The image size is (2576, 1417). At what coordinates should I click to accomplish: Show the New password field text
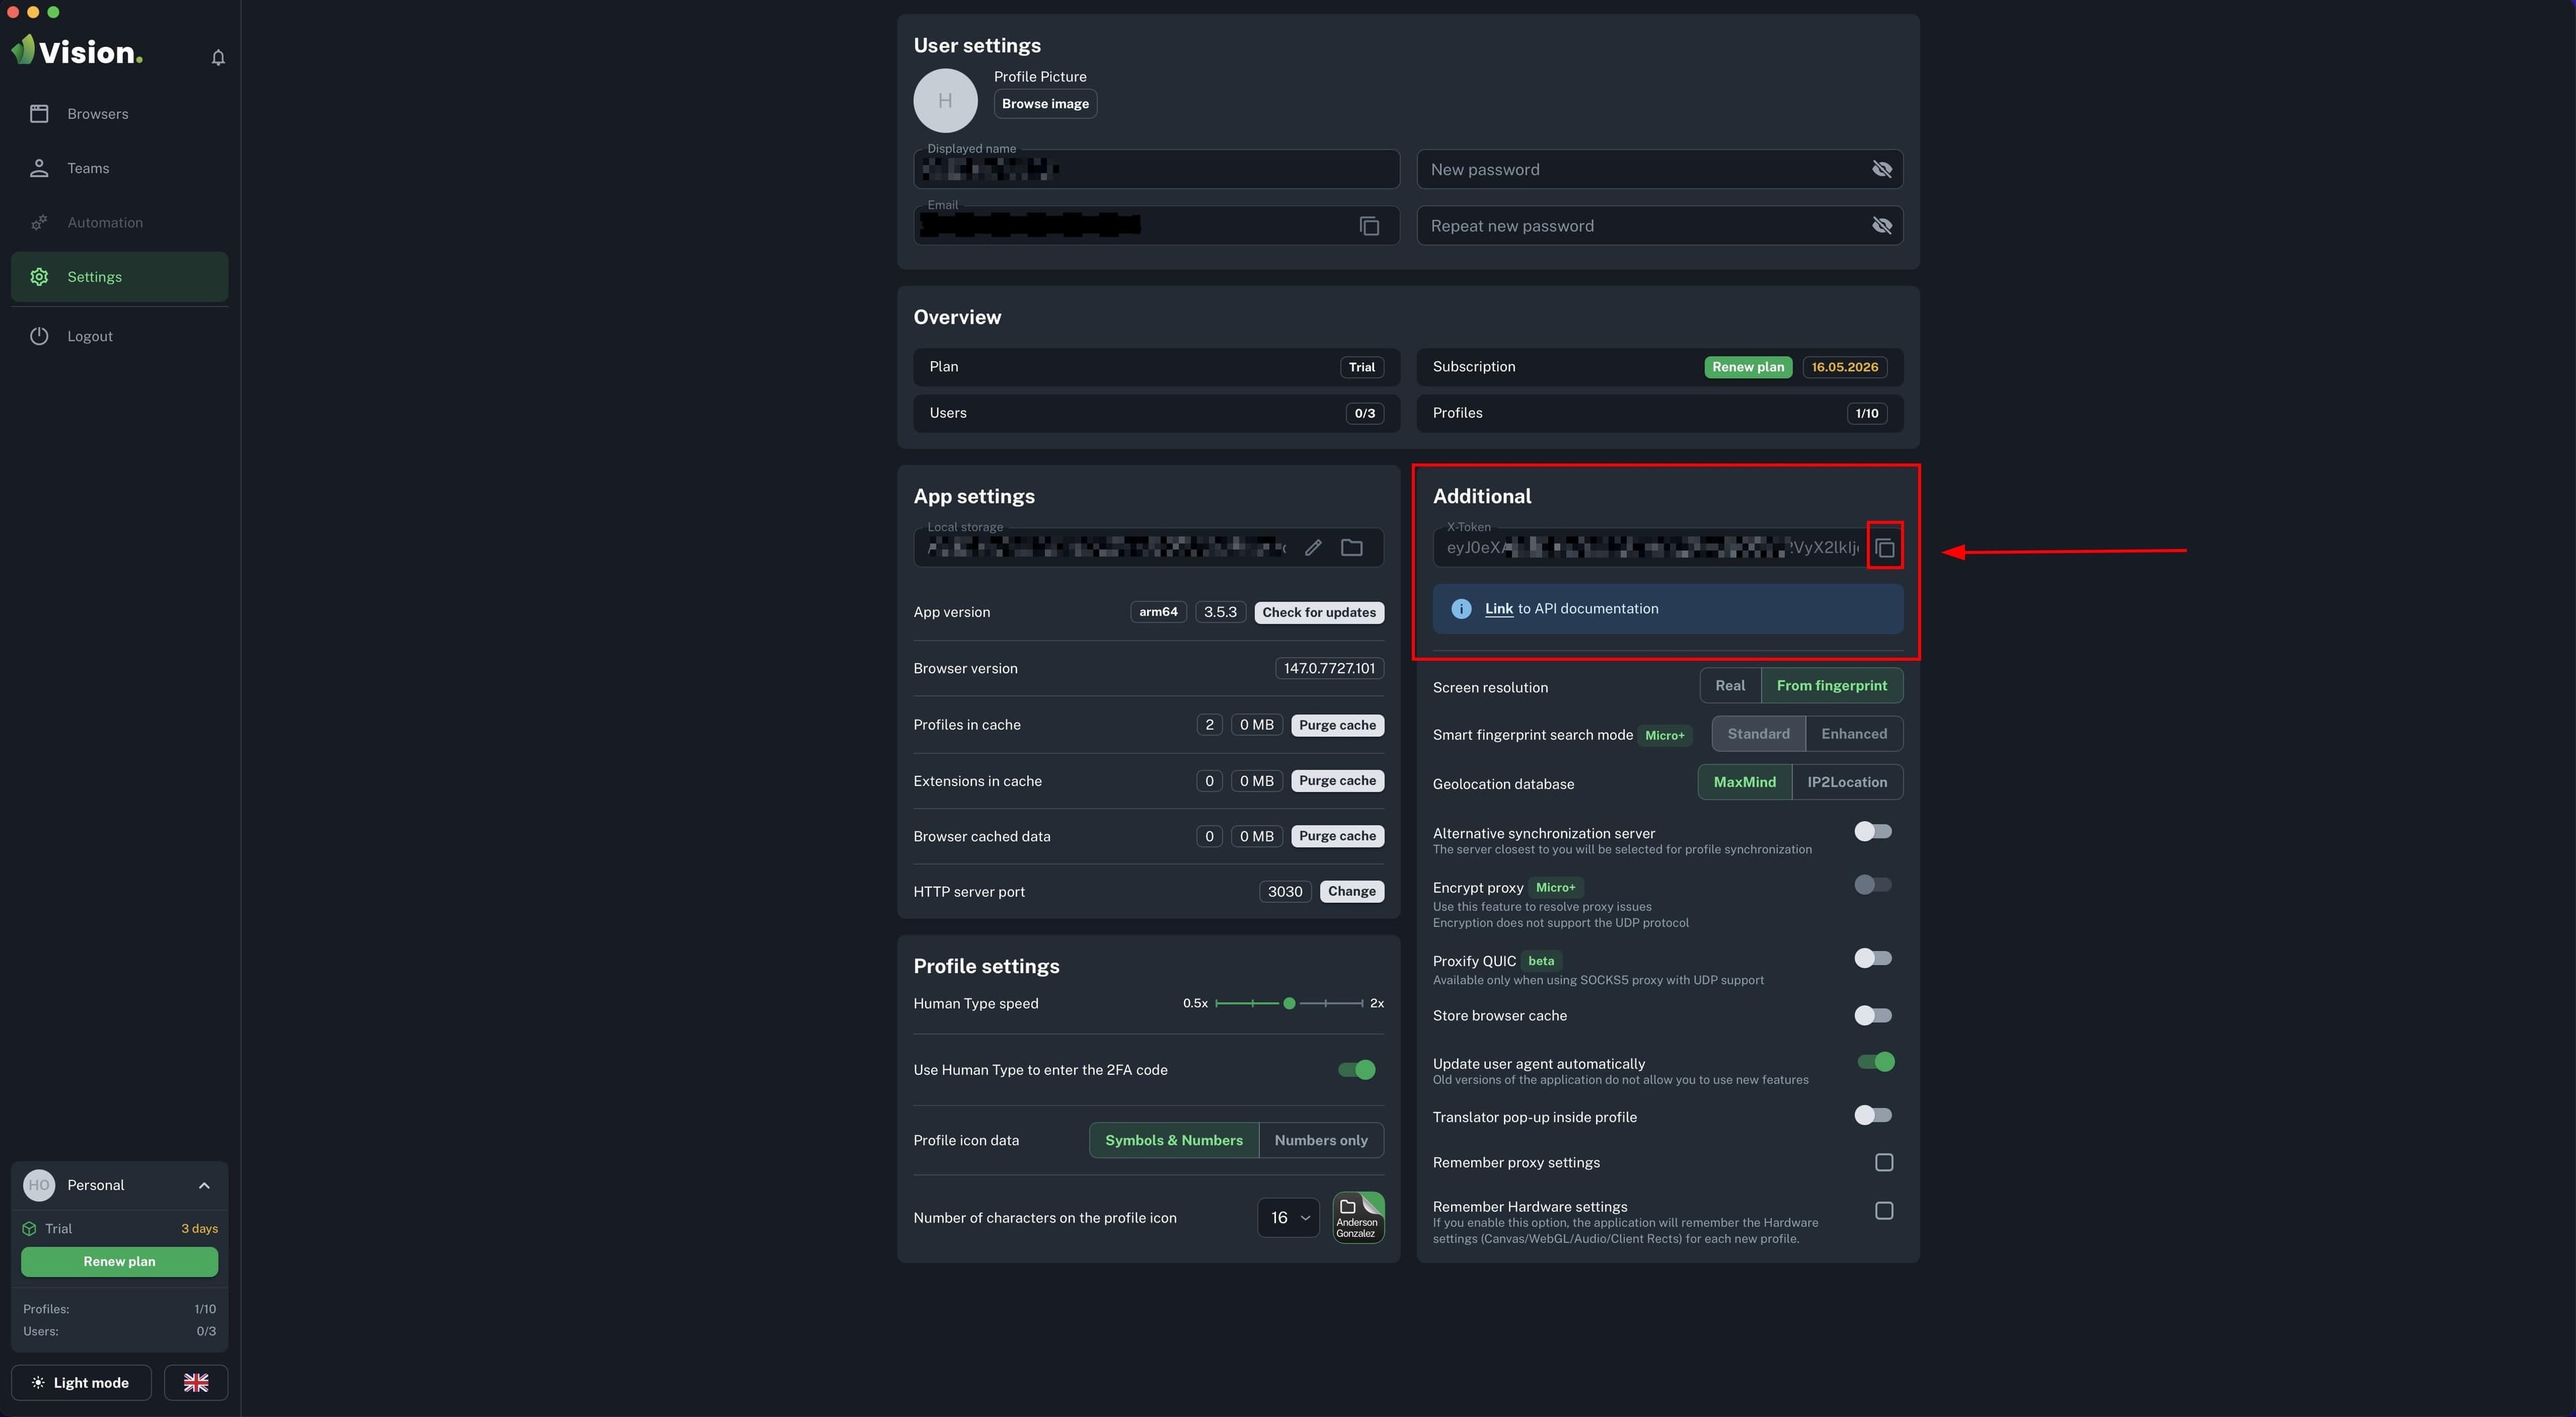click(x=1881, y=169)
